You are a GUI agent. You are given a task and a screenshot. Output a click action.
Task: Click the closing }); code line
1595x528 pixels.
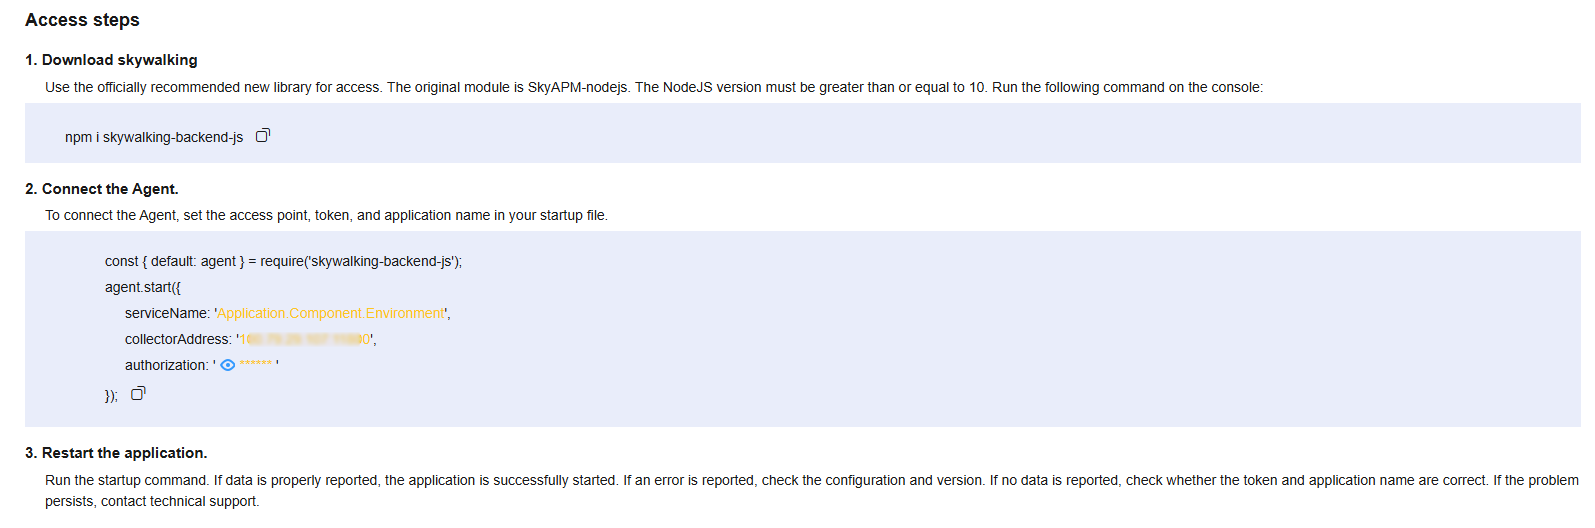click(x=111, y=396)
